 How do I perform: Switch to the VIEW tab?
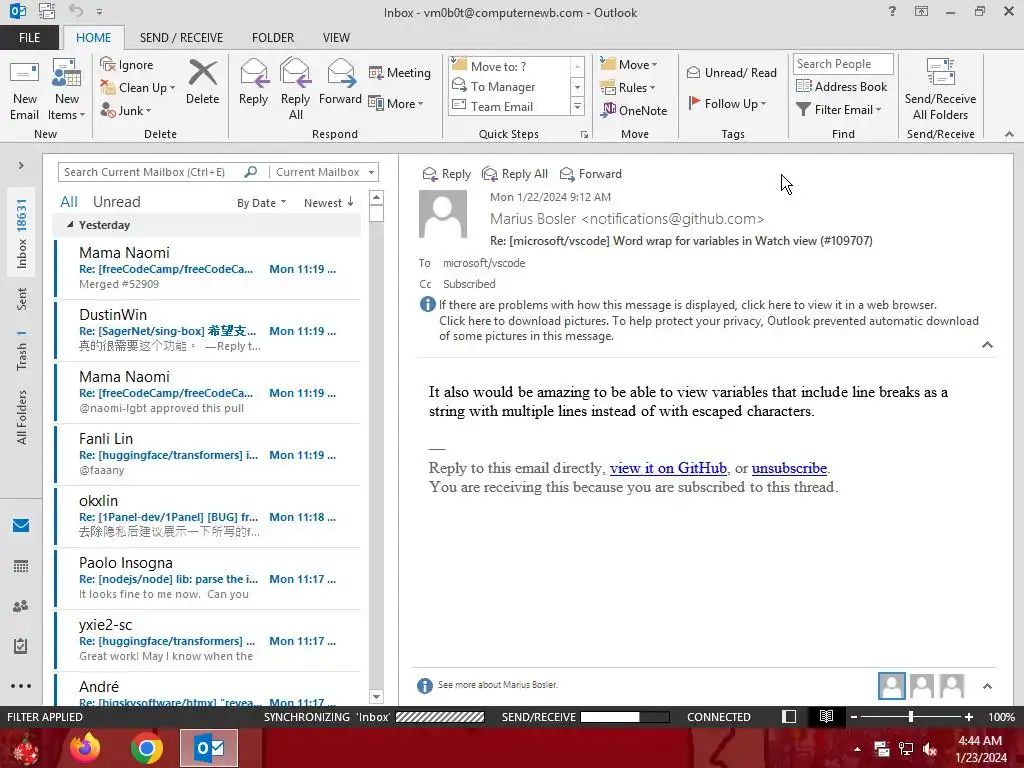(336, 37)
